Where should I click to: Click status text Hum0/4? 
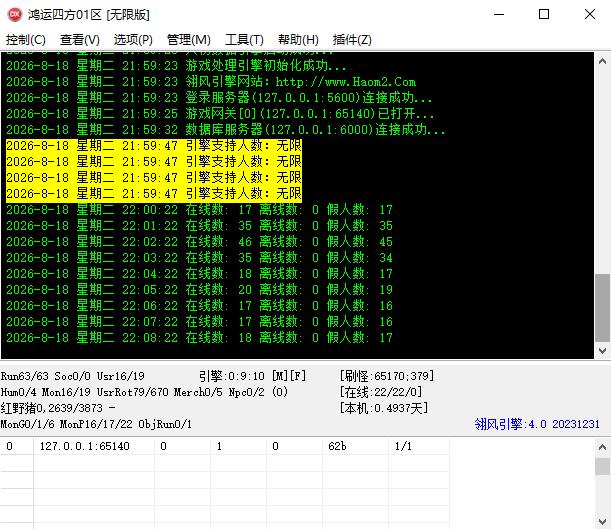point(18,392)
